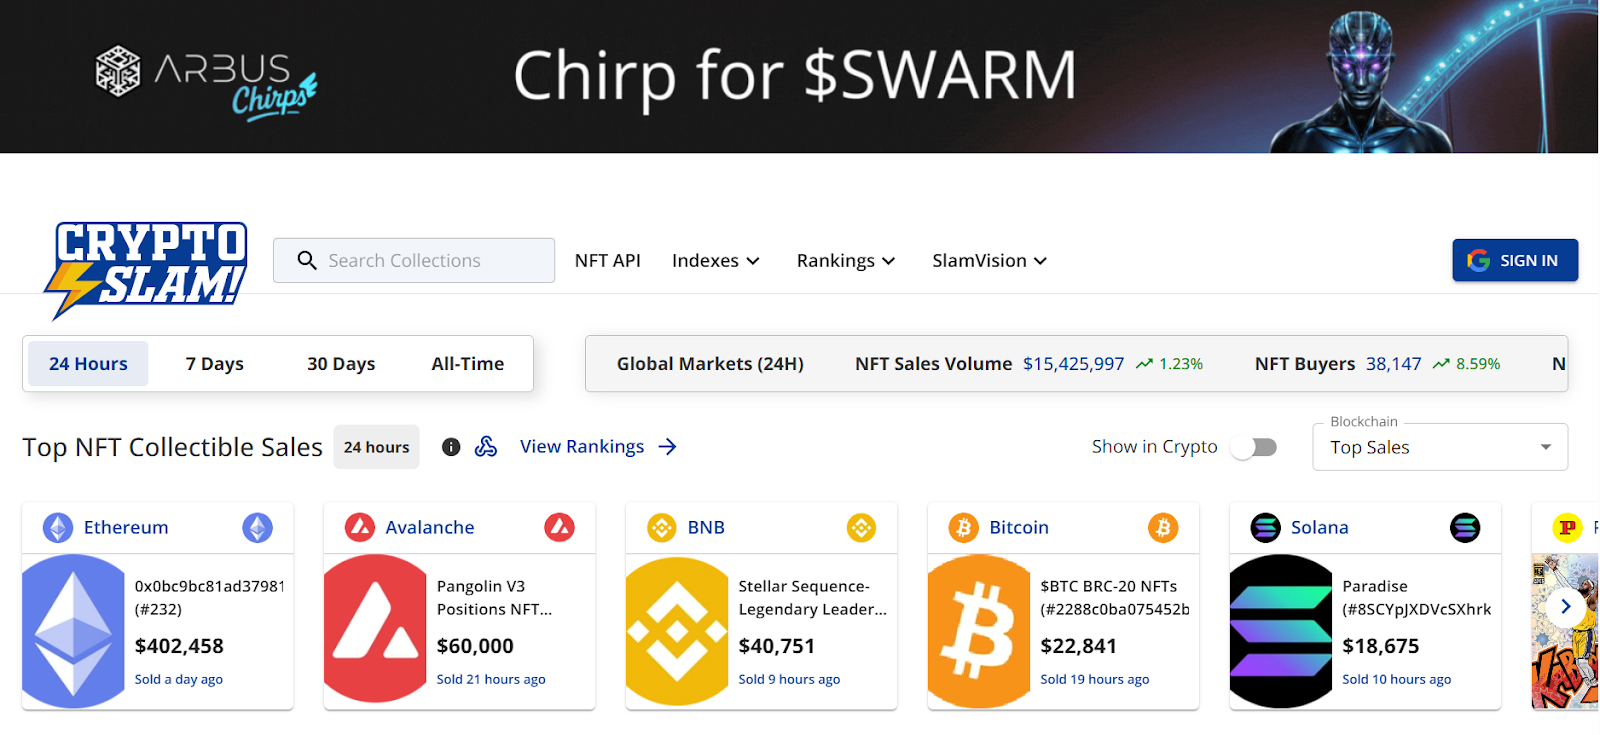Click the Stellar Sequence-Legendary Leader title
The height and width of the screenshot is (735, 1600).
pyautogui.click(x=812, y=598)
